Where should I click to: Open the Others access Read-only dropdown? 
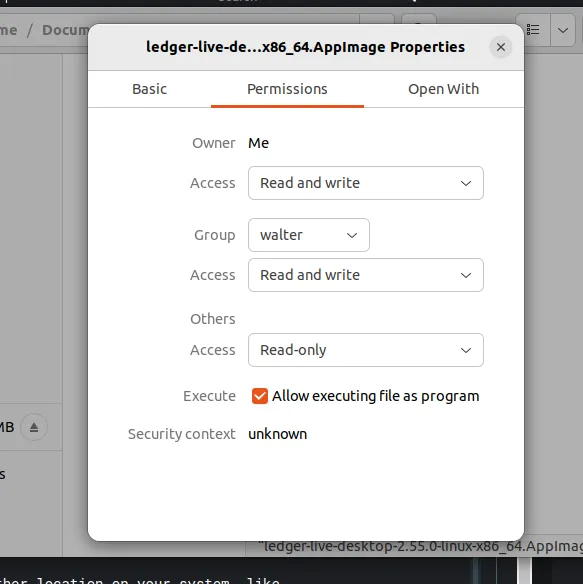[366, 350]
